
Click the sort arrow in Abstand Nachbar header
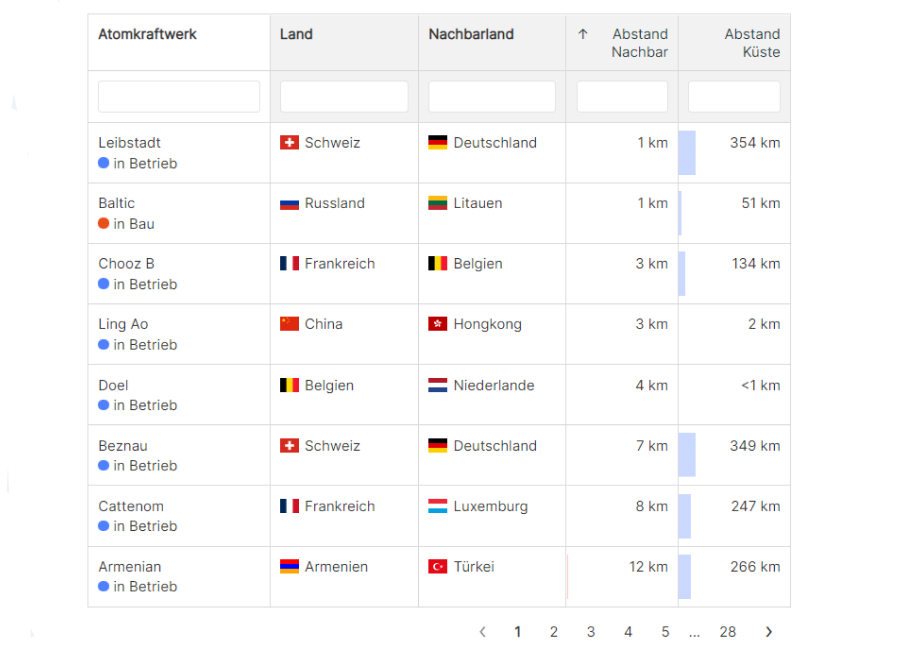583,34
